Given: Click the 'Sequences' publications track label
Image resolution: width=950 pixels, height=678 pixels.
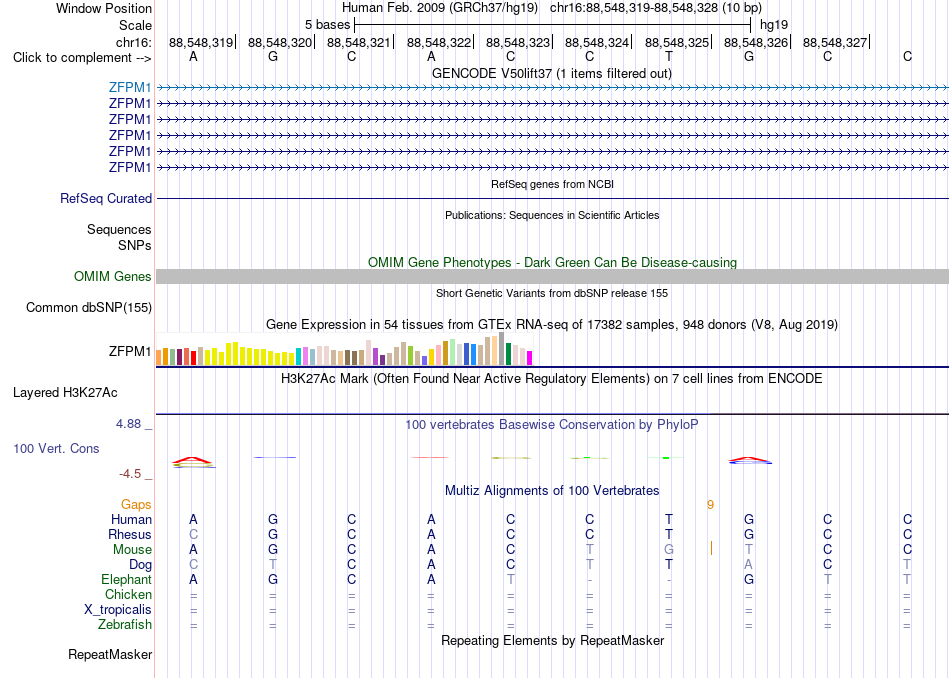Looking at the screenshot, I should coord(119,229).
